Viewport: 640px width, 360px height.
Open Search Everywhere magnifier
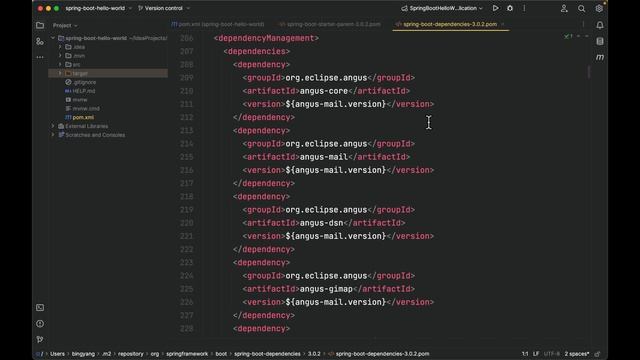pyautogui.click(x=582, y=9)
